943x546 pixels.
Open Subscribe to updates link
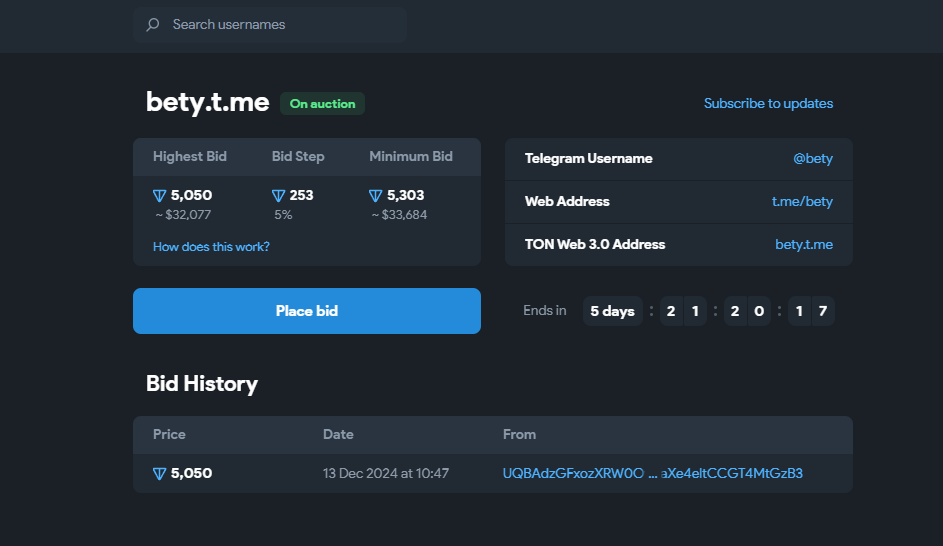tap(768, 103)
